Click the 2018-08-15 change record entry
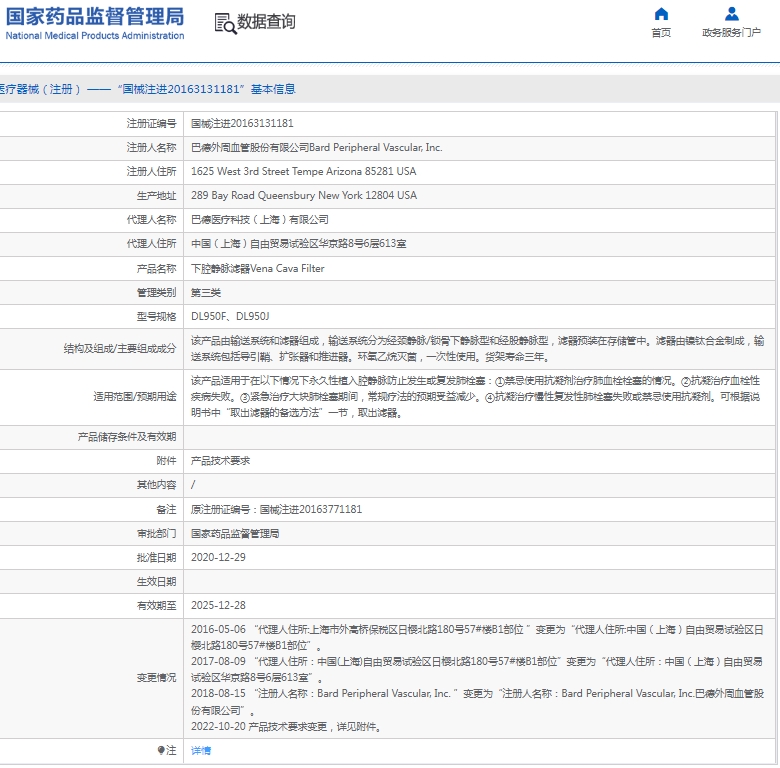This screenshot has width=780, height=768. pos(478,702)
